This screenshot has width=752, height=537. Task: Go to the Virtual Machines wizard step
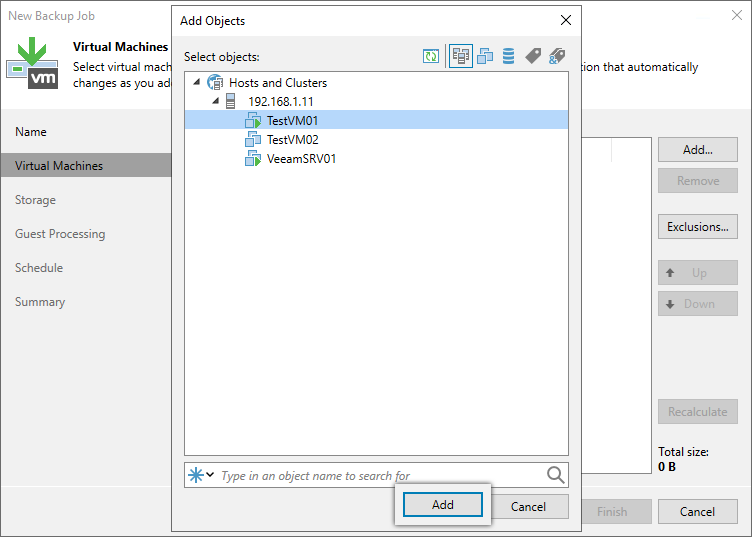click(x=86, y=165)
